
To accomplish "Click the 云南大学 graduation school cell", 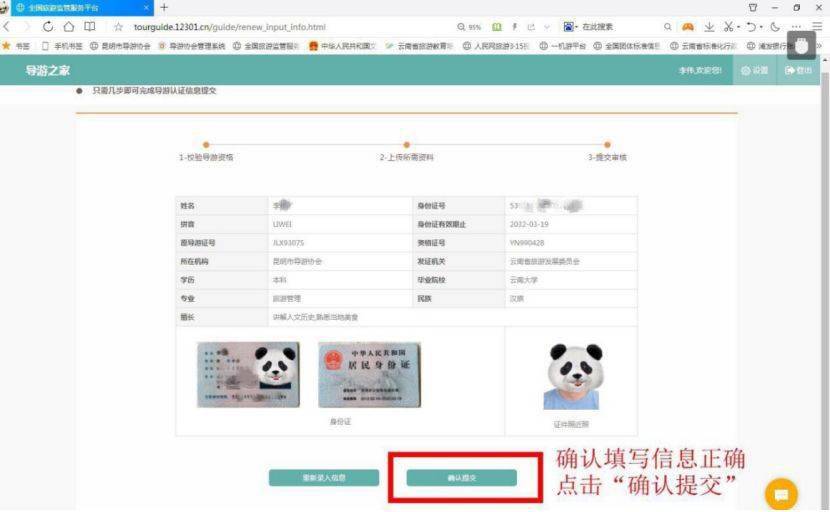I will point(571,280).
